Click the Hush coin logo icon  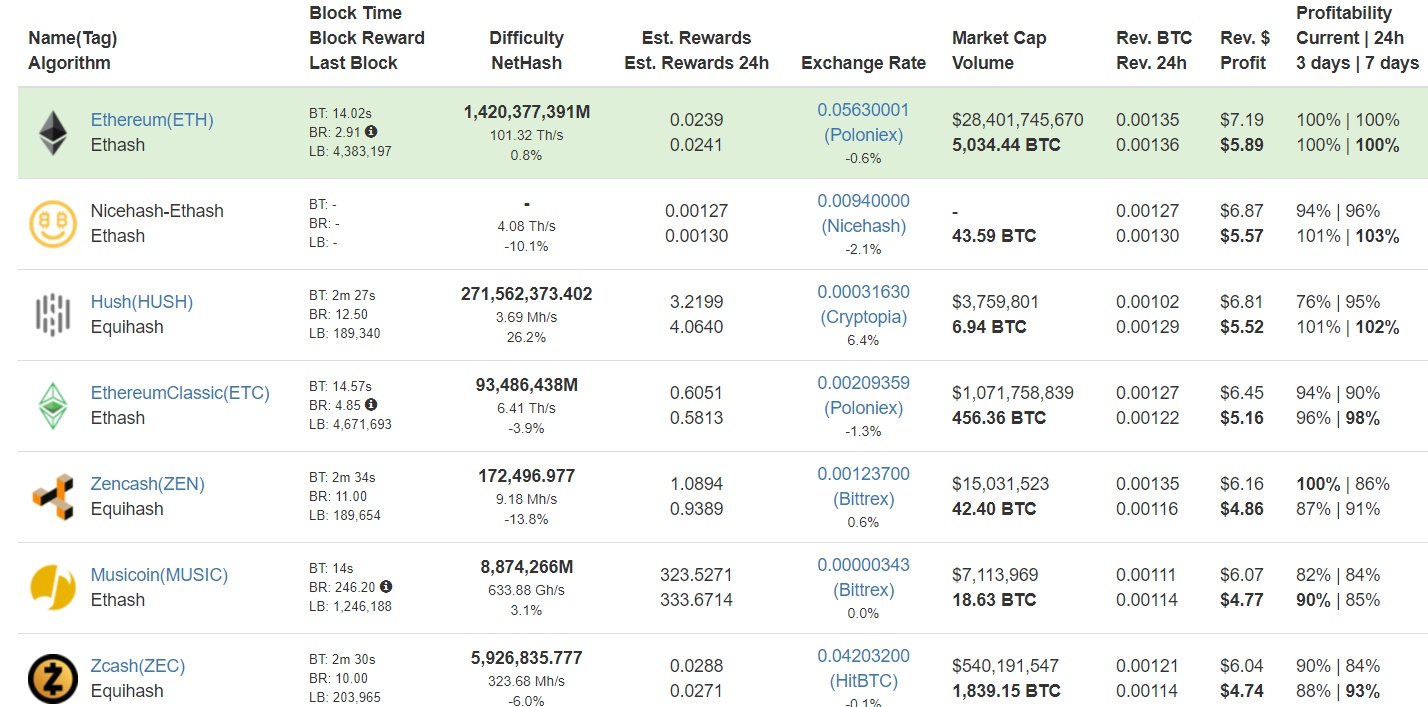(52, 315)
